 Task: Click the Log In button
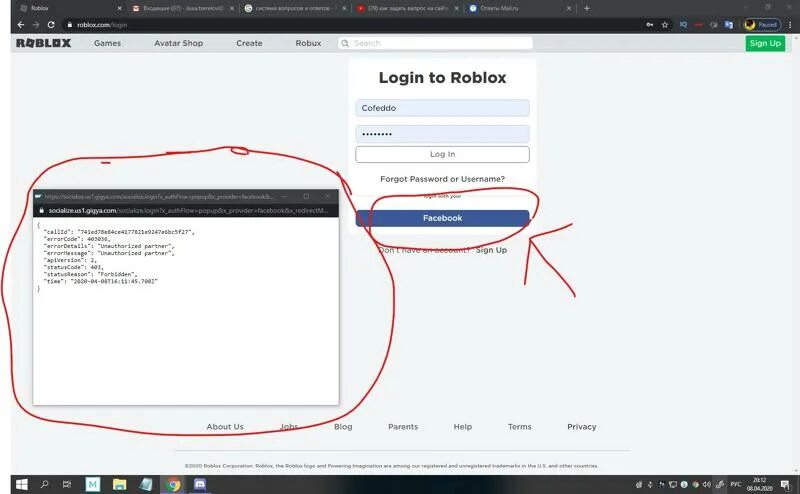coord(442,154)
